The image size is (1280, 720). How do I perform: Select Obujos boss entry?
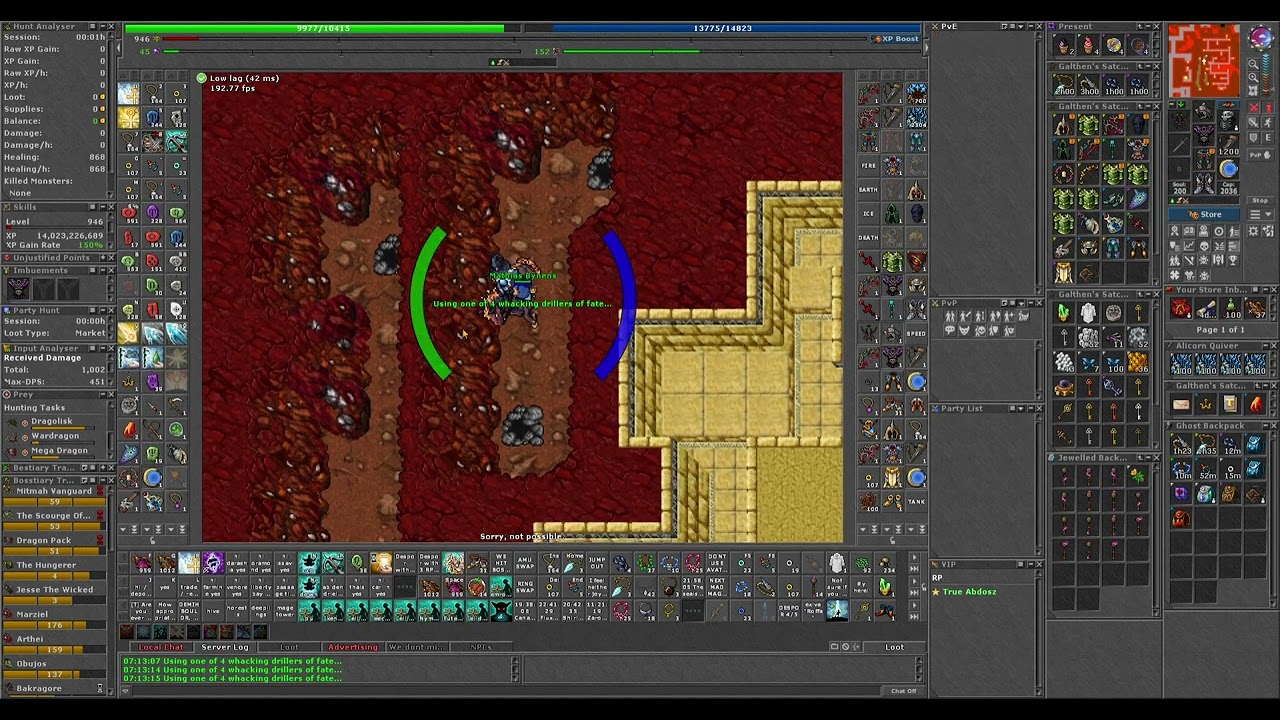54,667
